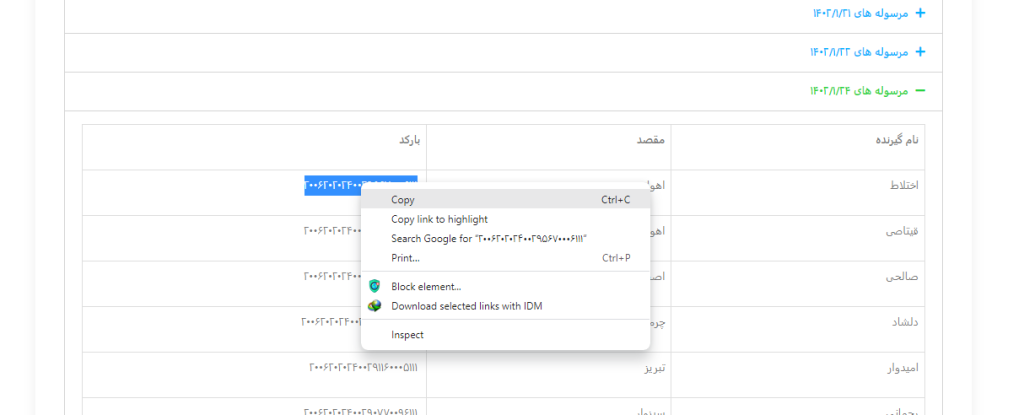Click the بارکد column header
Image resolution: width=1024 pixels, height=415 pixels.
click(409, 140)
